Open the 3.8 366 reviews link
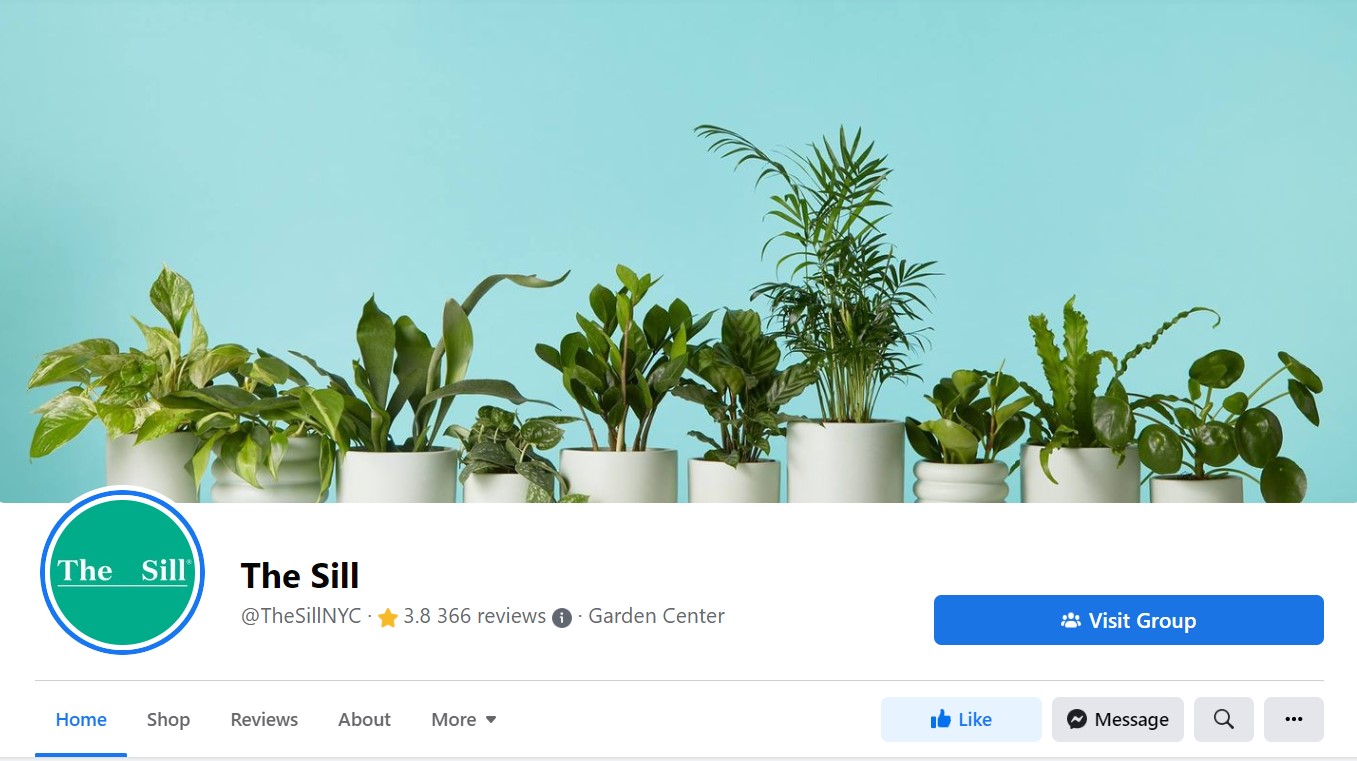Screen dimensions: 1357x761 (474, 616)
